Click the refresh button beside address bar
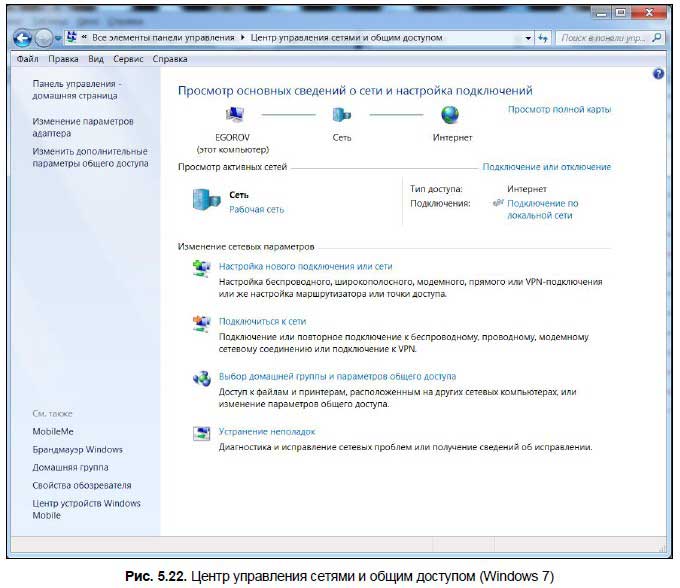 (543, 38)
